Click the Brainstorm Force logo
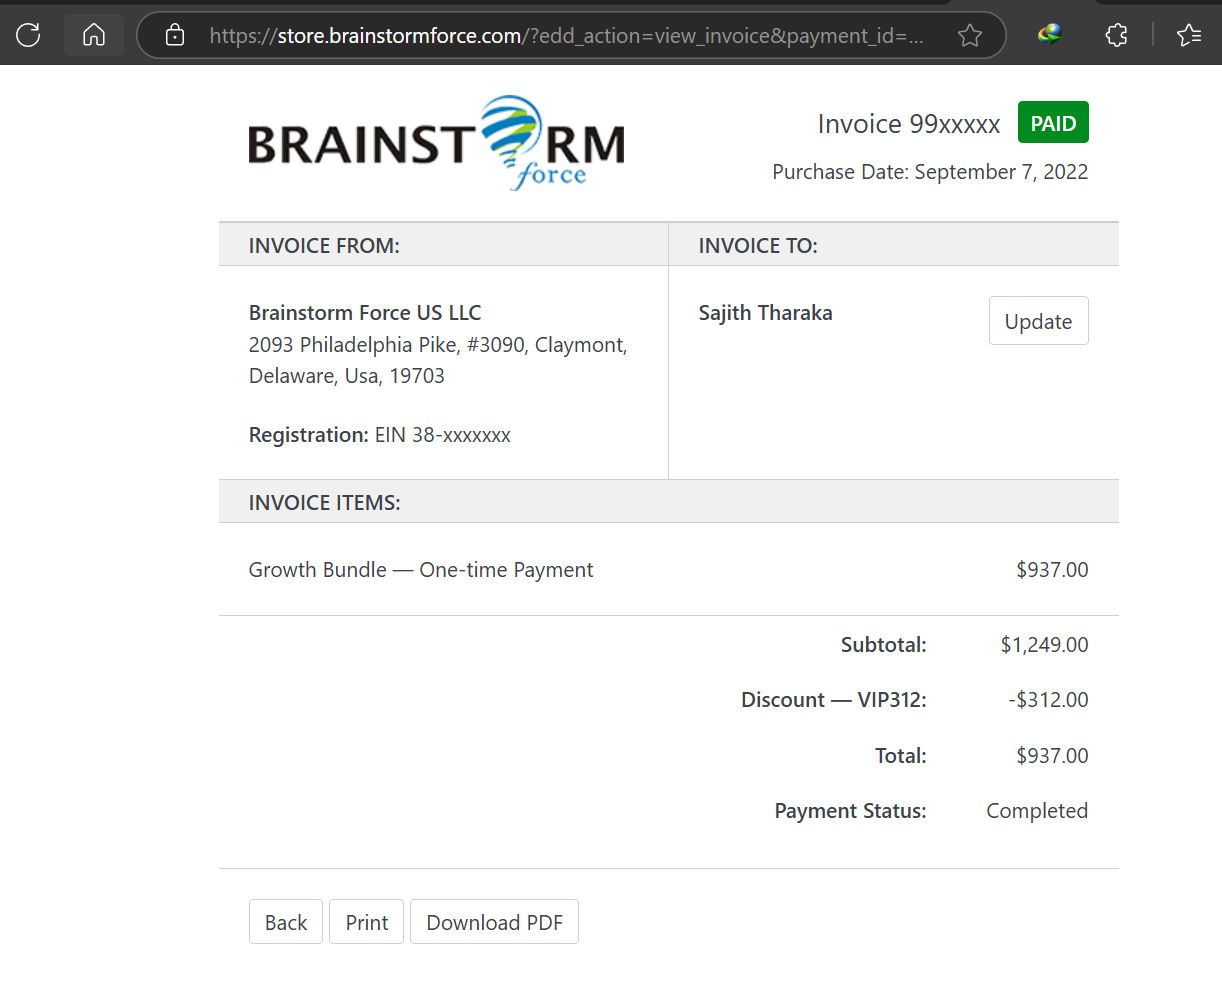 436,143
